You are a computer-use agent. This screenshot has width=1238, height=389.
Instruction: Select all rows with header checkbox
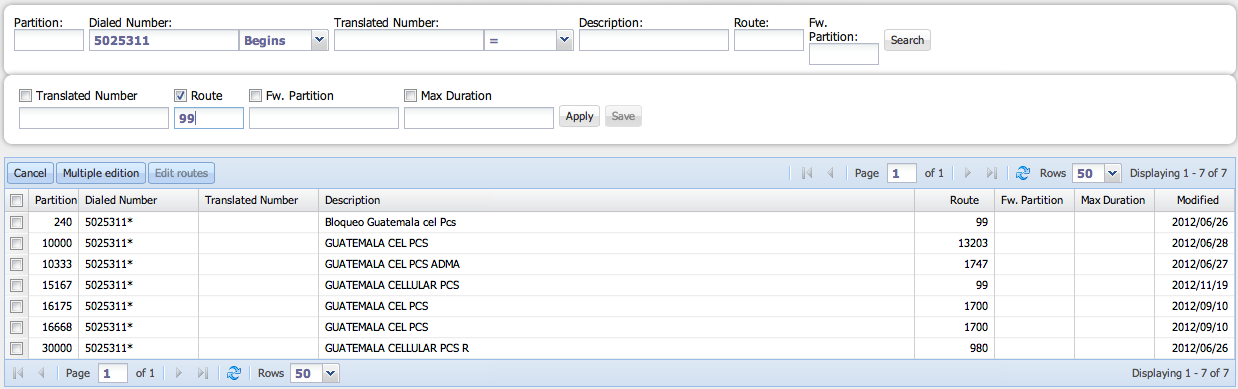[16, 200]
